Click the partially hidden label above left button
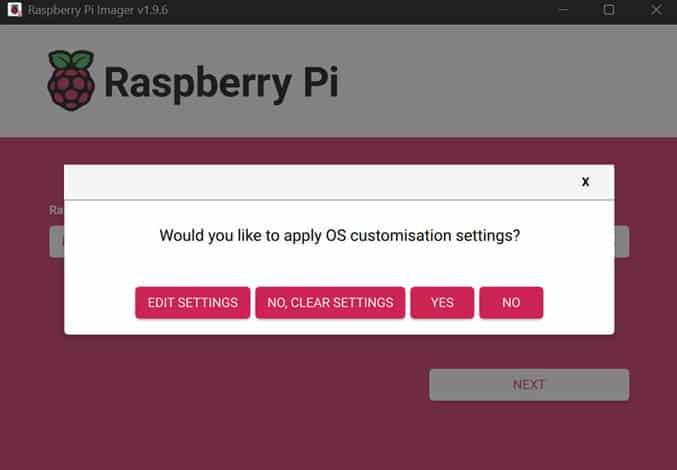This screenshot has width=677, height=470. pos(55,211)
